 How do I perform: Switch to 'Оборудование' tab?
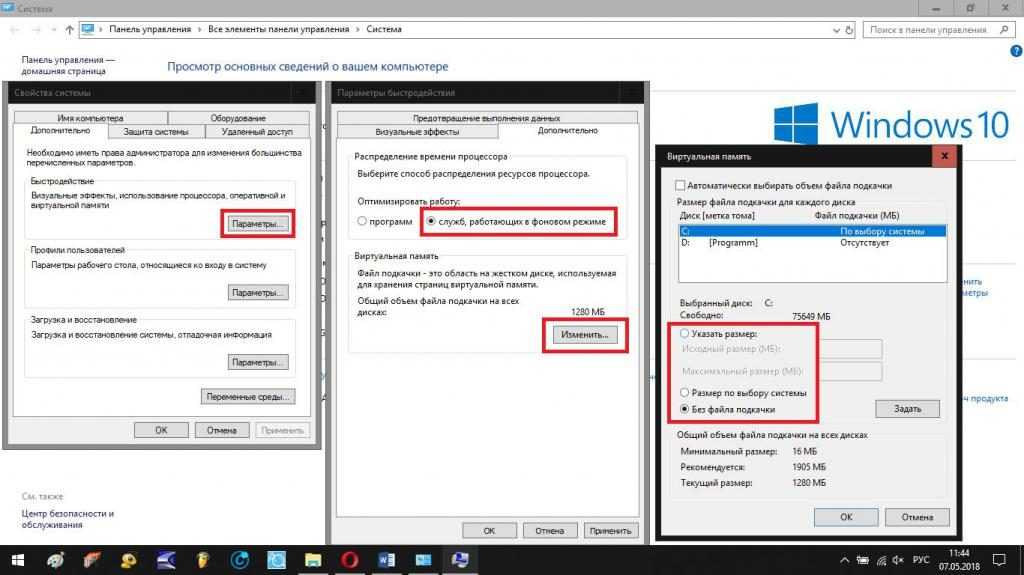point(238,118)
